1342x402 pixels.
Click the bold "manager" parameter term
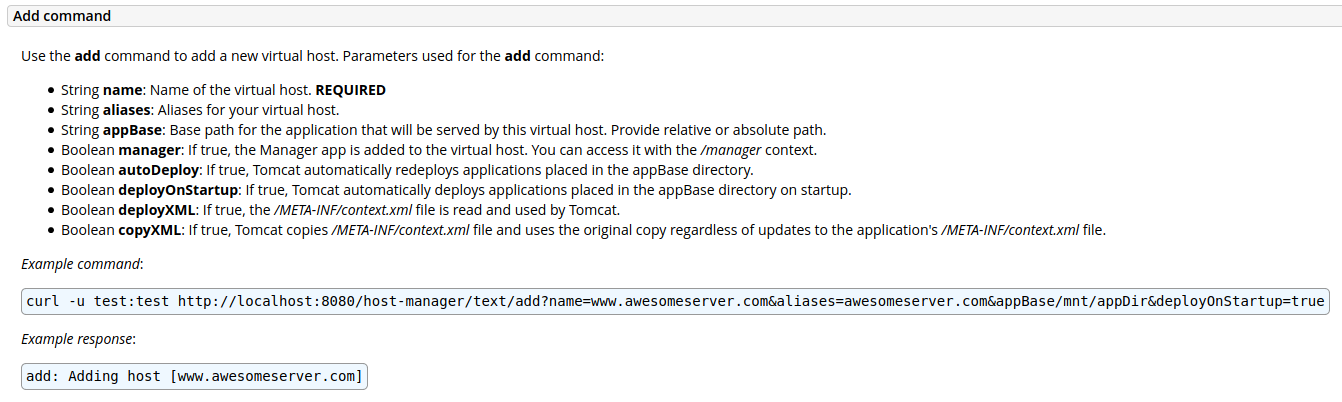click(x=149, y=150)
